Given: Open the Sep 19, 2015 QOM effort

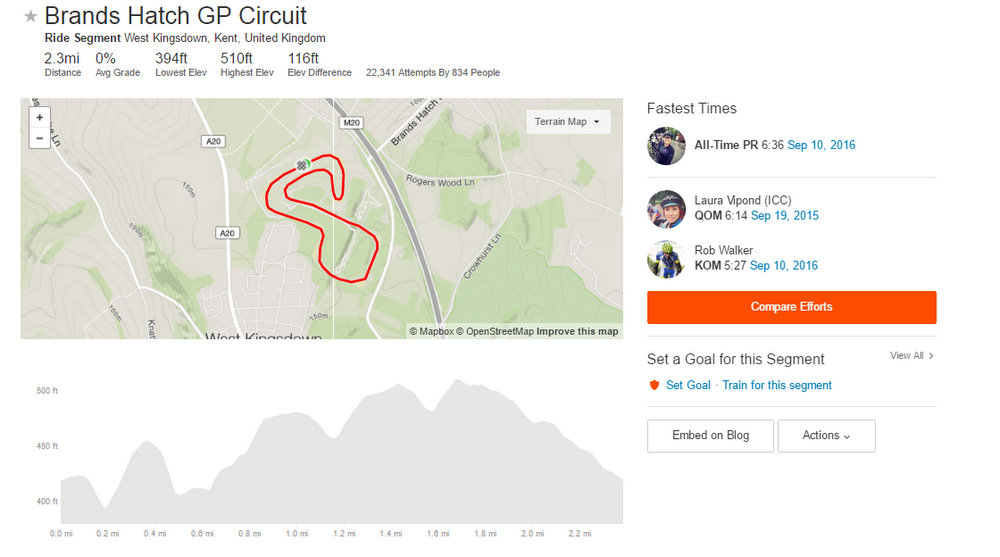Looking at the screenshot, I should 784,216.
